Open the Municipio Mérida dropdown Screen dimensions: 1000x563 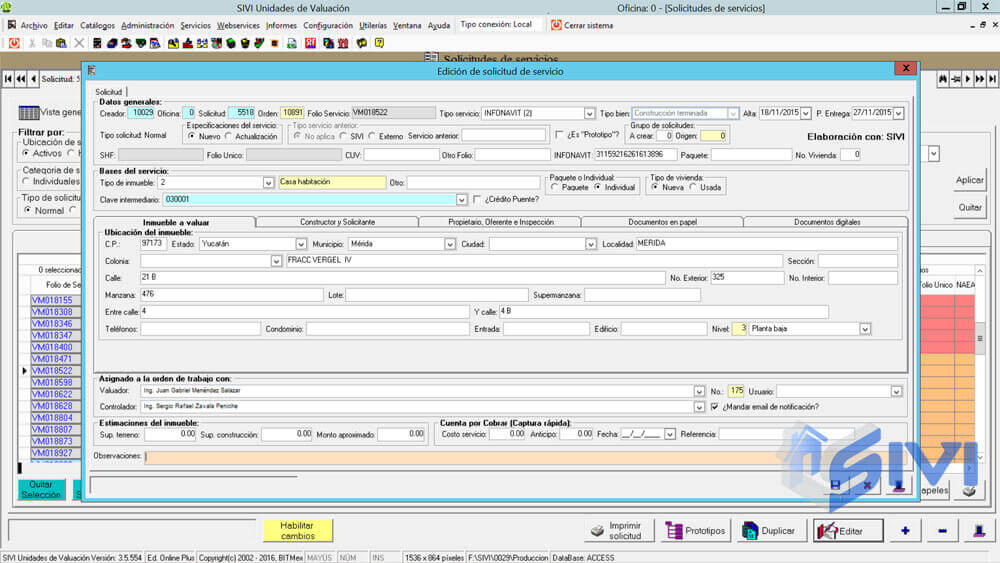[x=450, y=244]
